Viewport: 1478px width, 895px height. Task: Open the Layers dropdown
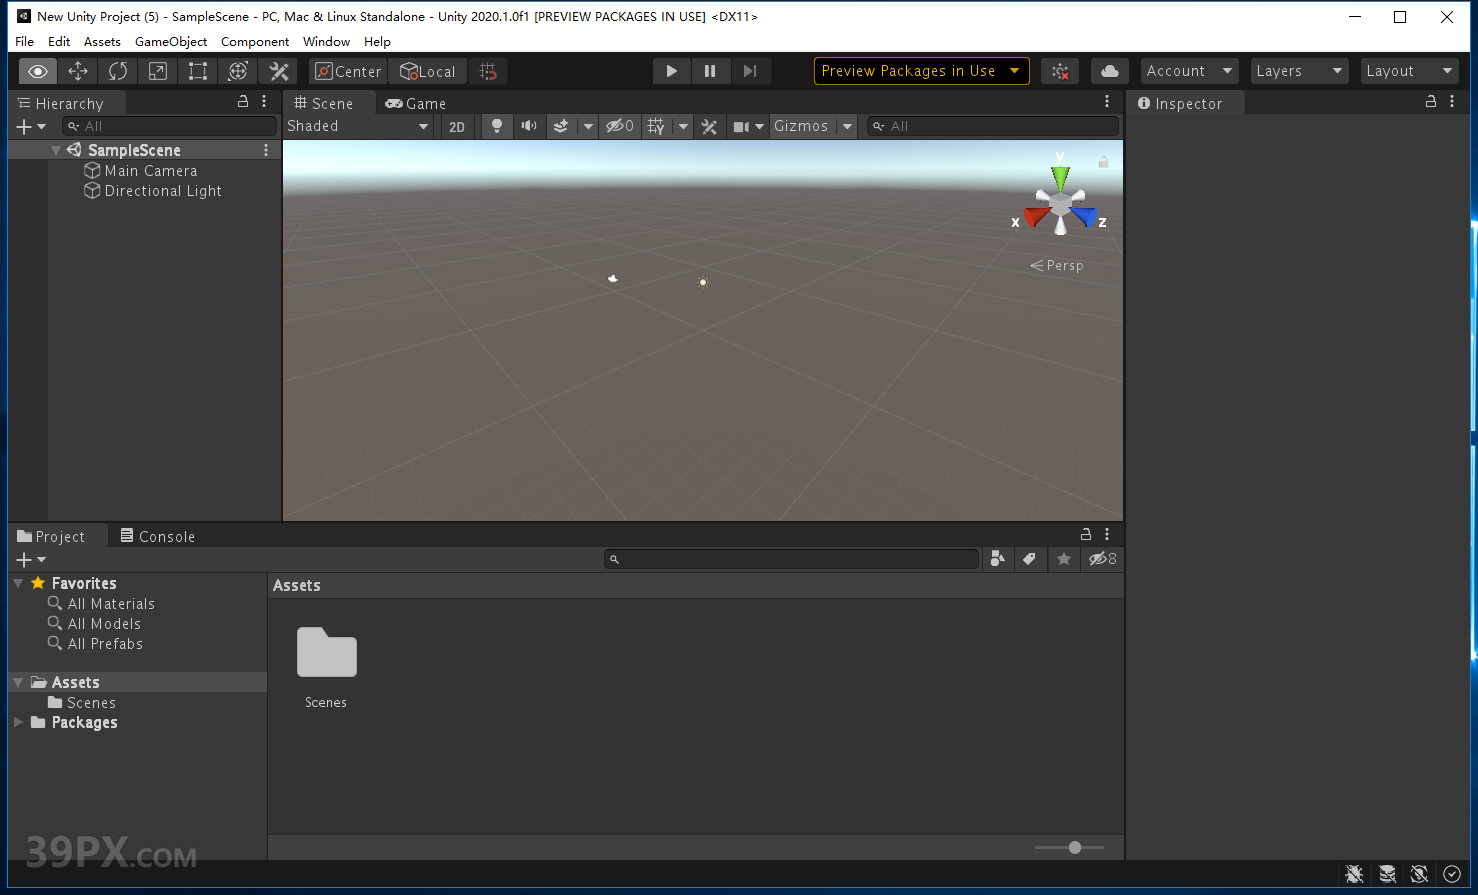(x=1299, y=71)
